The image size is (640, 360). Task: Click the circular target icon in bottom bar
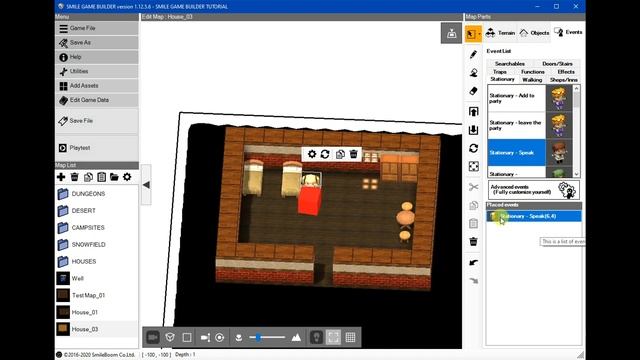(220, 337)
